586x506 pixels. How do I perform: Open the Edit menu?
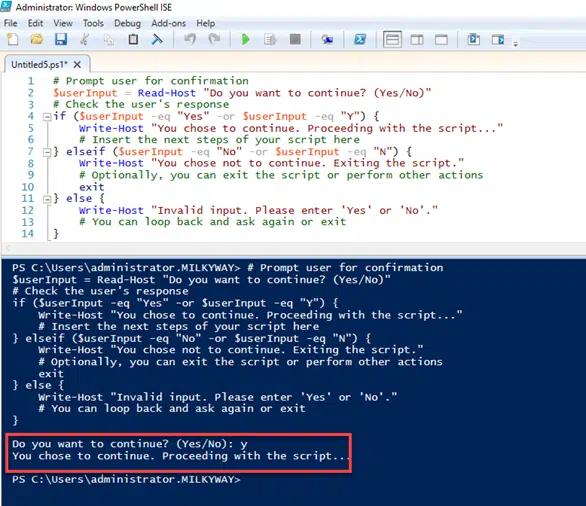tap(35, 23)
